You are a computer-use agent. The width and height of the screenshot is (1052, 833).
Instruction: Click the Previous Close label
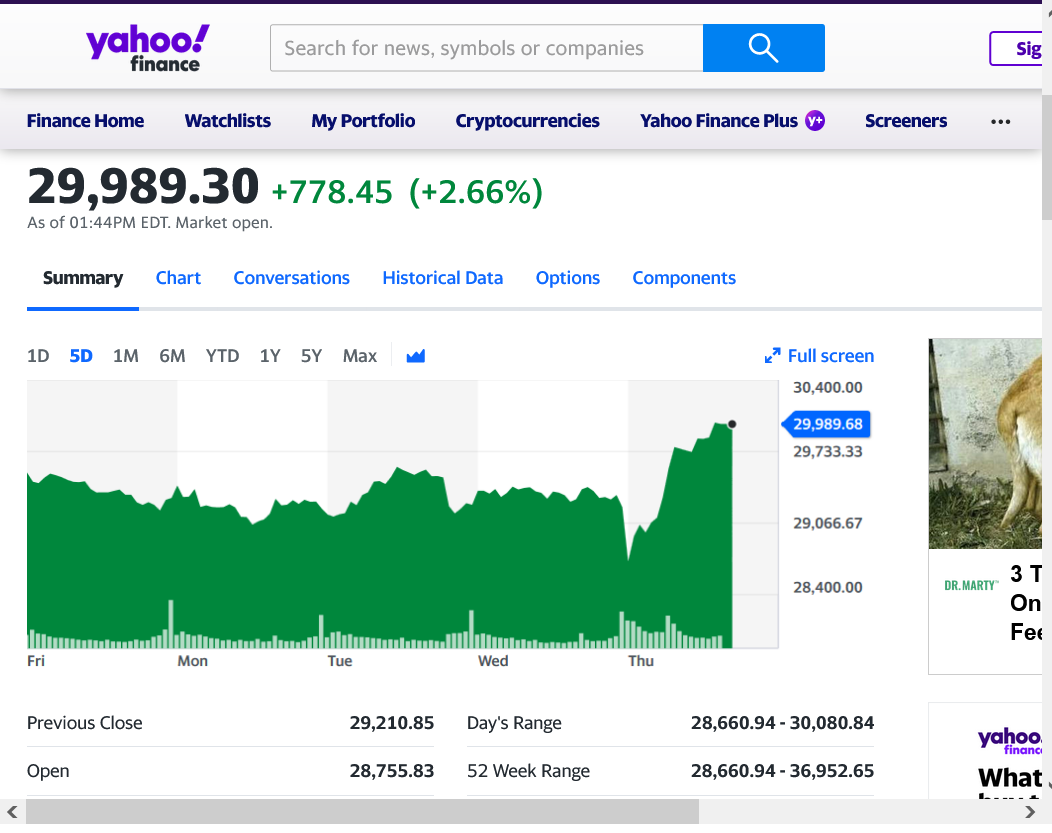pyautogui.click(x=85, y=722)
